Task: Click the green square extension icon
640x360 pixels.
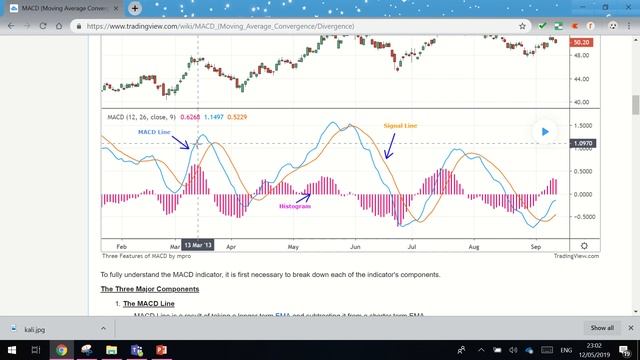Action: point(558,26)
